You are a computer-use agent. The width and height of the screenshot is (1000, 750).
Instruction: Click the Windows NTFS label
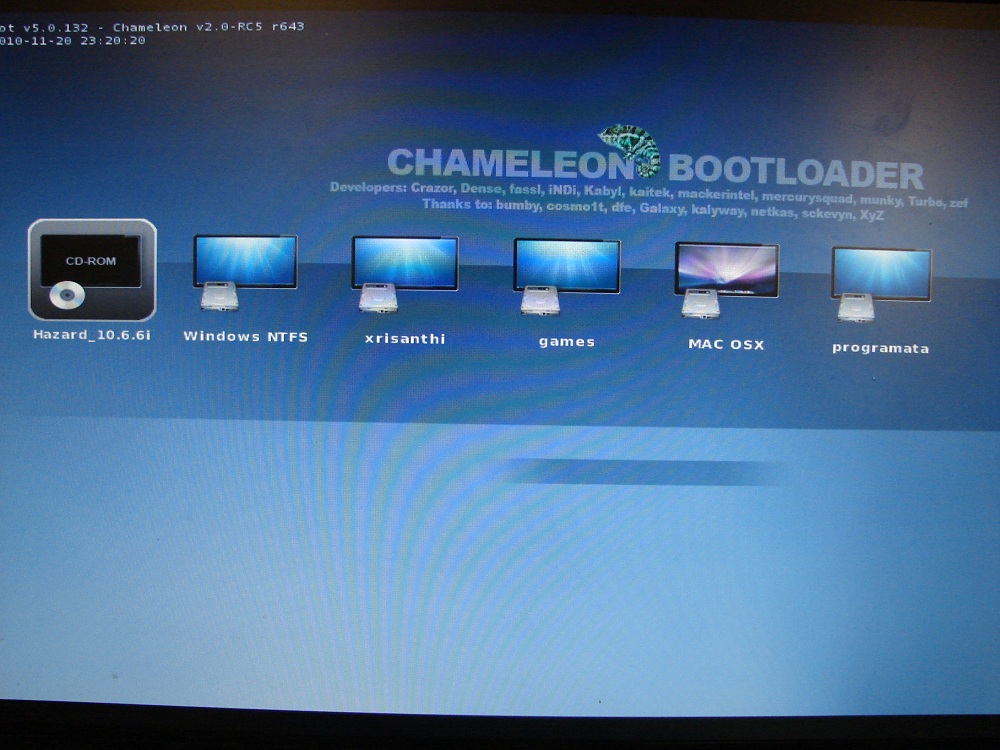coord(246,337)
